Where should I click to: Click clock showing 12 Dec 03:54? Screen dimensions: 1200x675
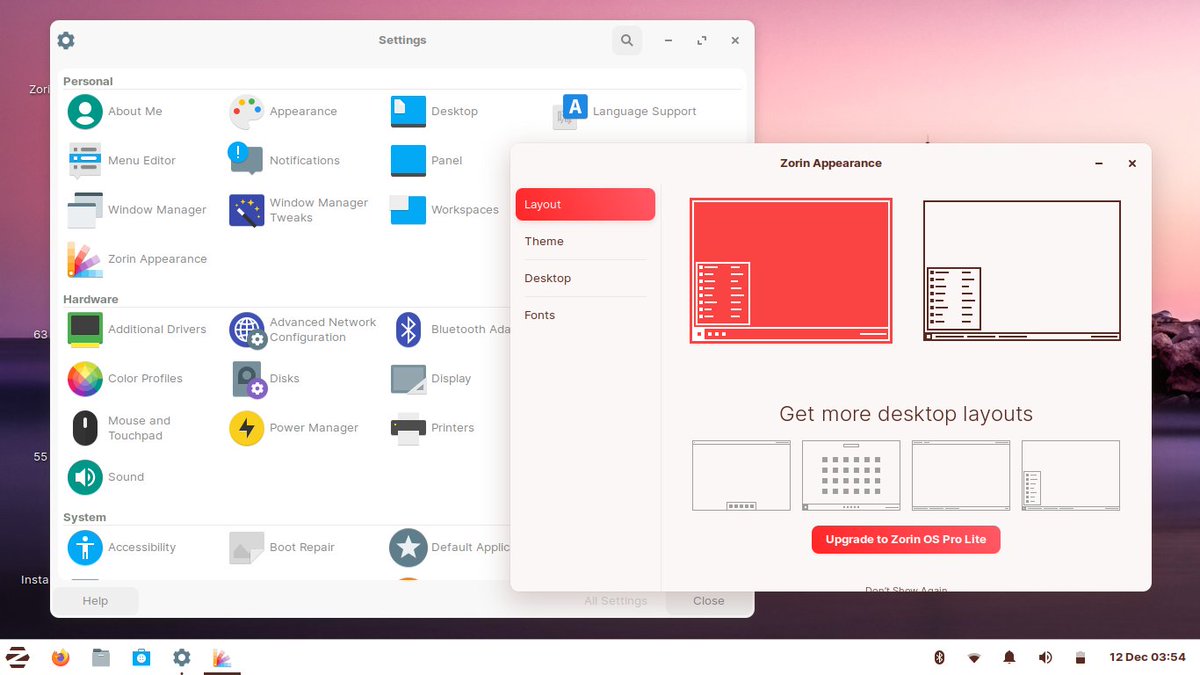tap(1147, 657)
